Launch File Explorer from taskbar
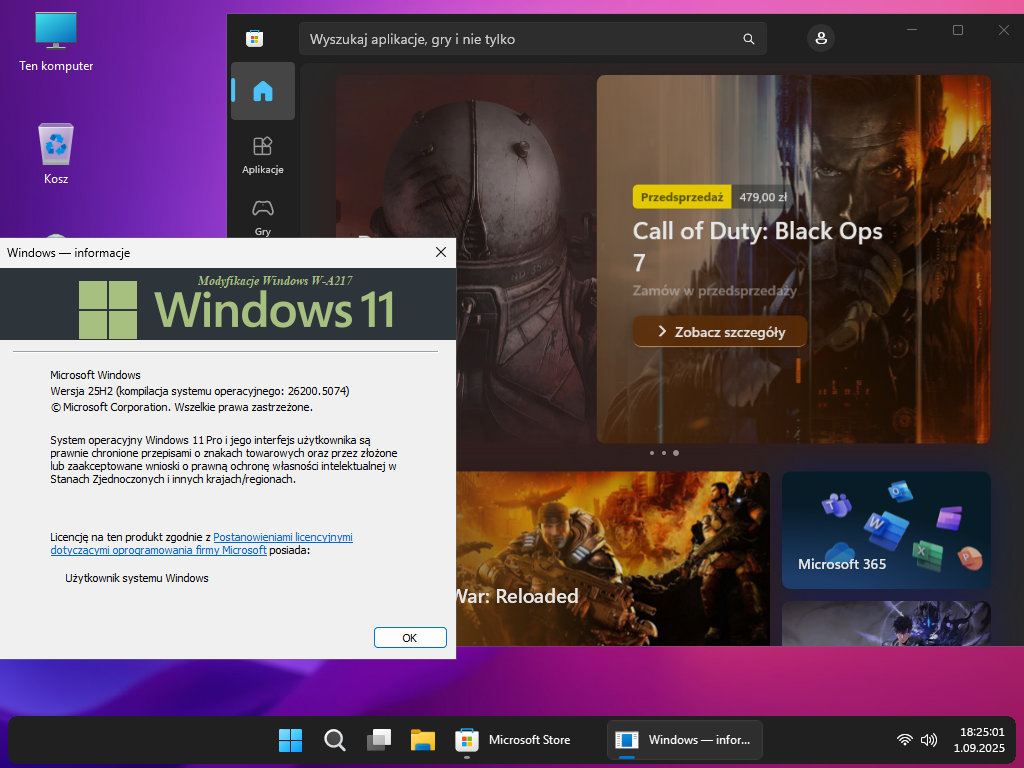Image resolution: width=1024 pixels, height=768 pixels. [x=422, y=740]
